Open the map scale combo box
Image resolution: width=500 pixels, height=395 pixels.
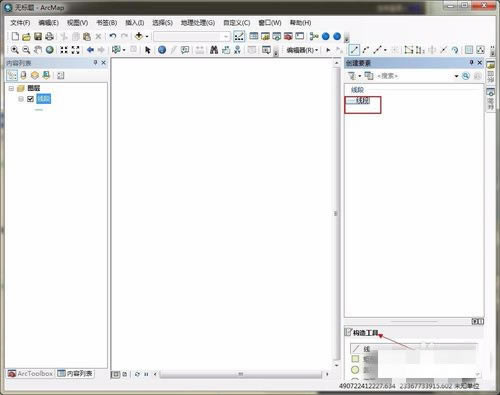(192, 36)
